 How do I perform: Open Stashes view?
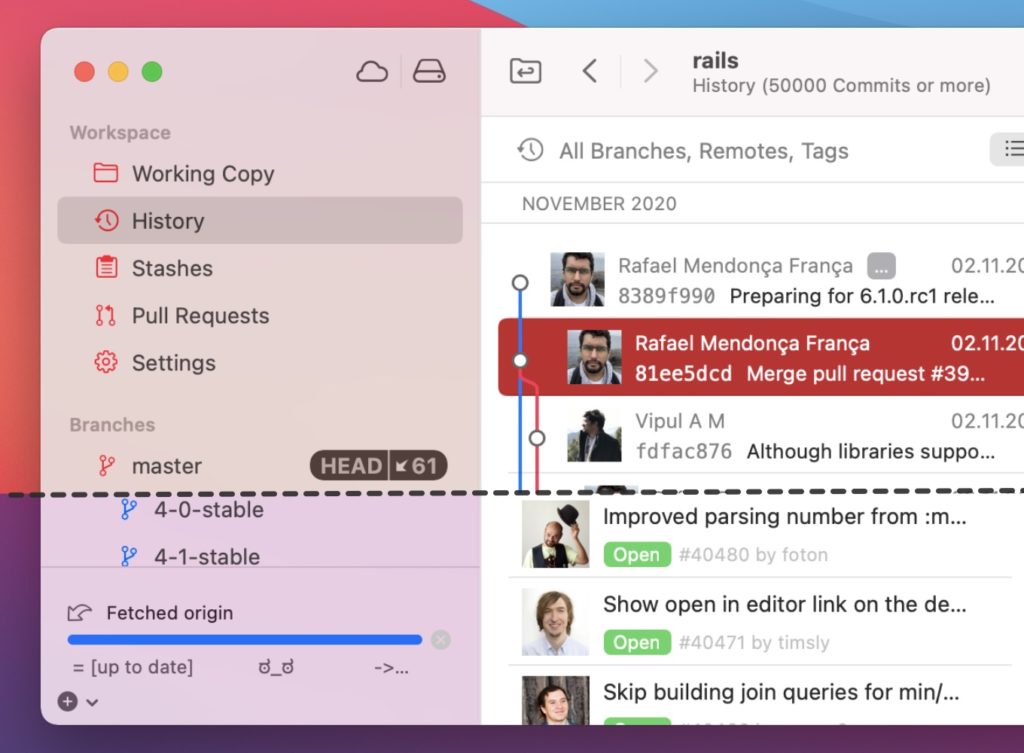coord(260,268)
